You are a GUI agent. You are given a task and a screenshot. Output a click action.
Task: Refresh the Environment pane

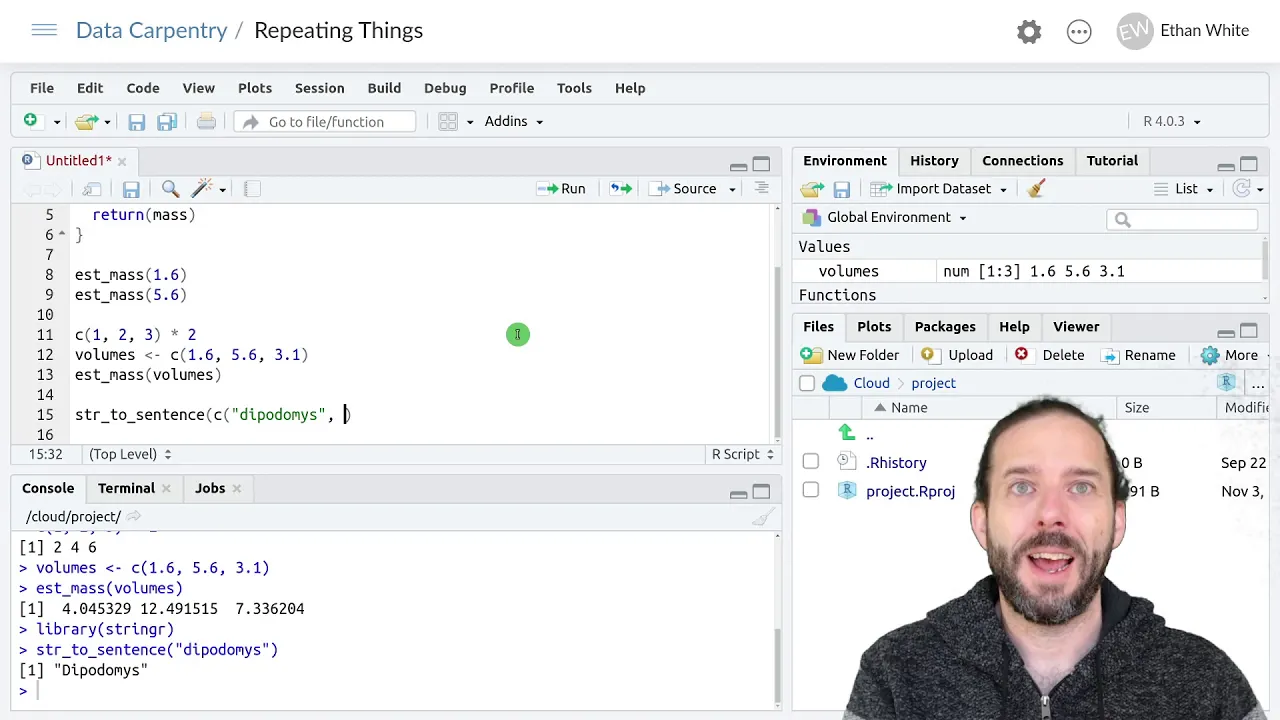pyautogui.click(x=1242, y=189)
